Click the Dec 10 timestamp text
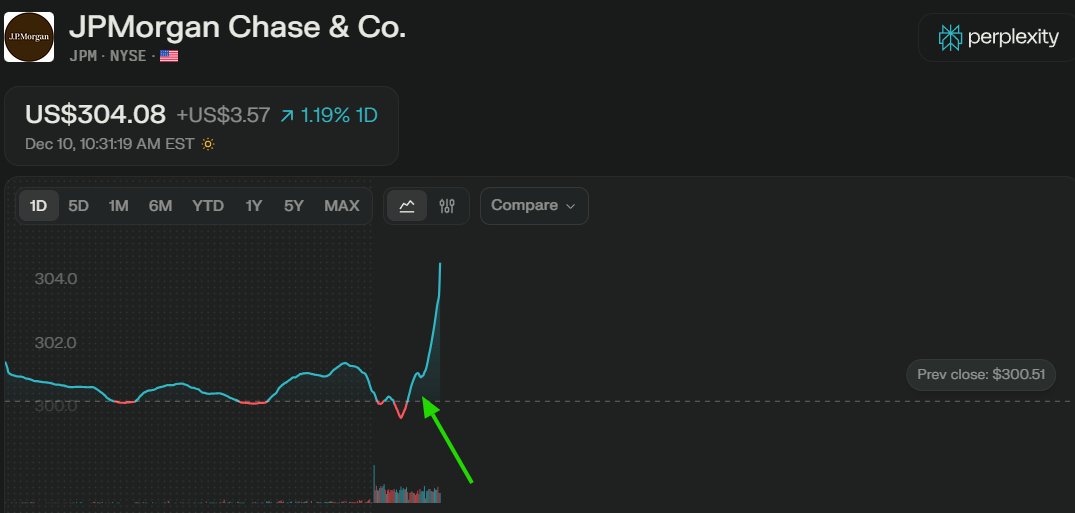Screen dimensions: 1075x513 click(110, 144)
